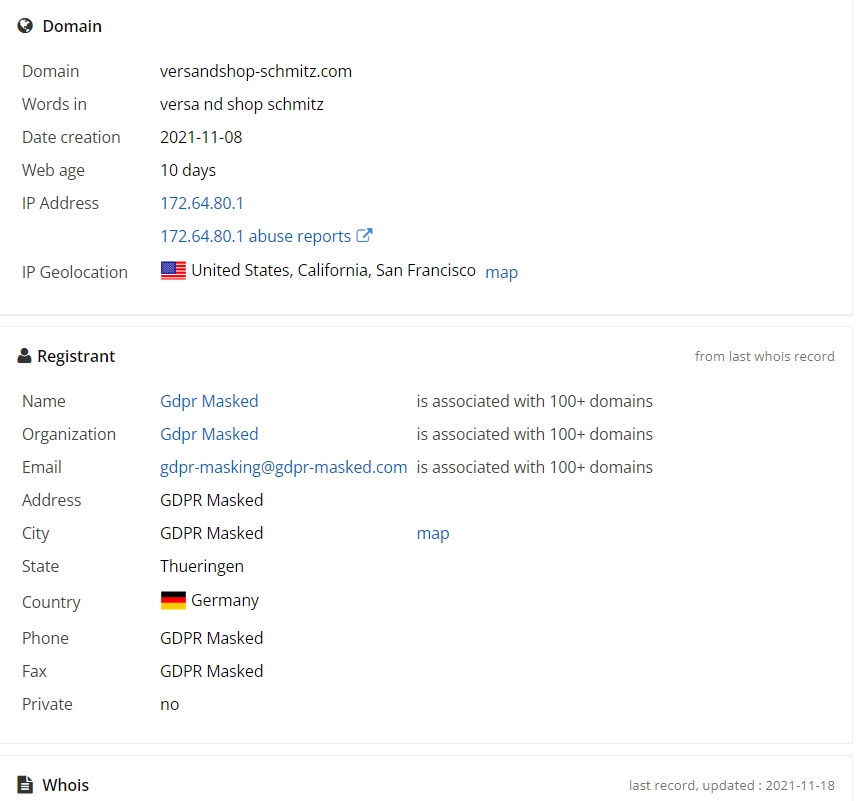861x801 pixels.
Task: Click 'is associated with 100+ domains' in Email row
Action: pos(534,467)
